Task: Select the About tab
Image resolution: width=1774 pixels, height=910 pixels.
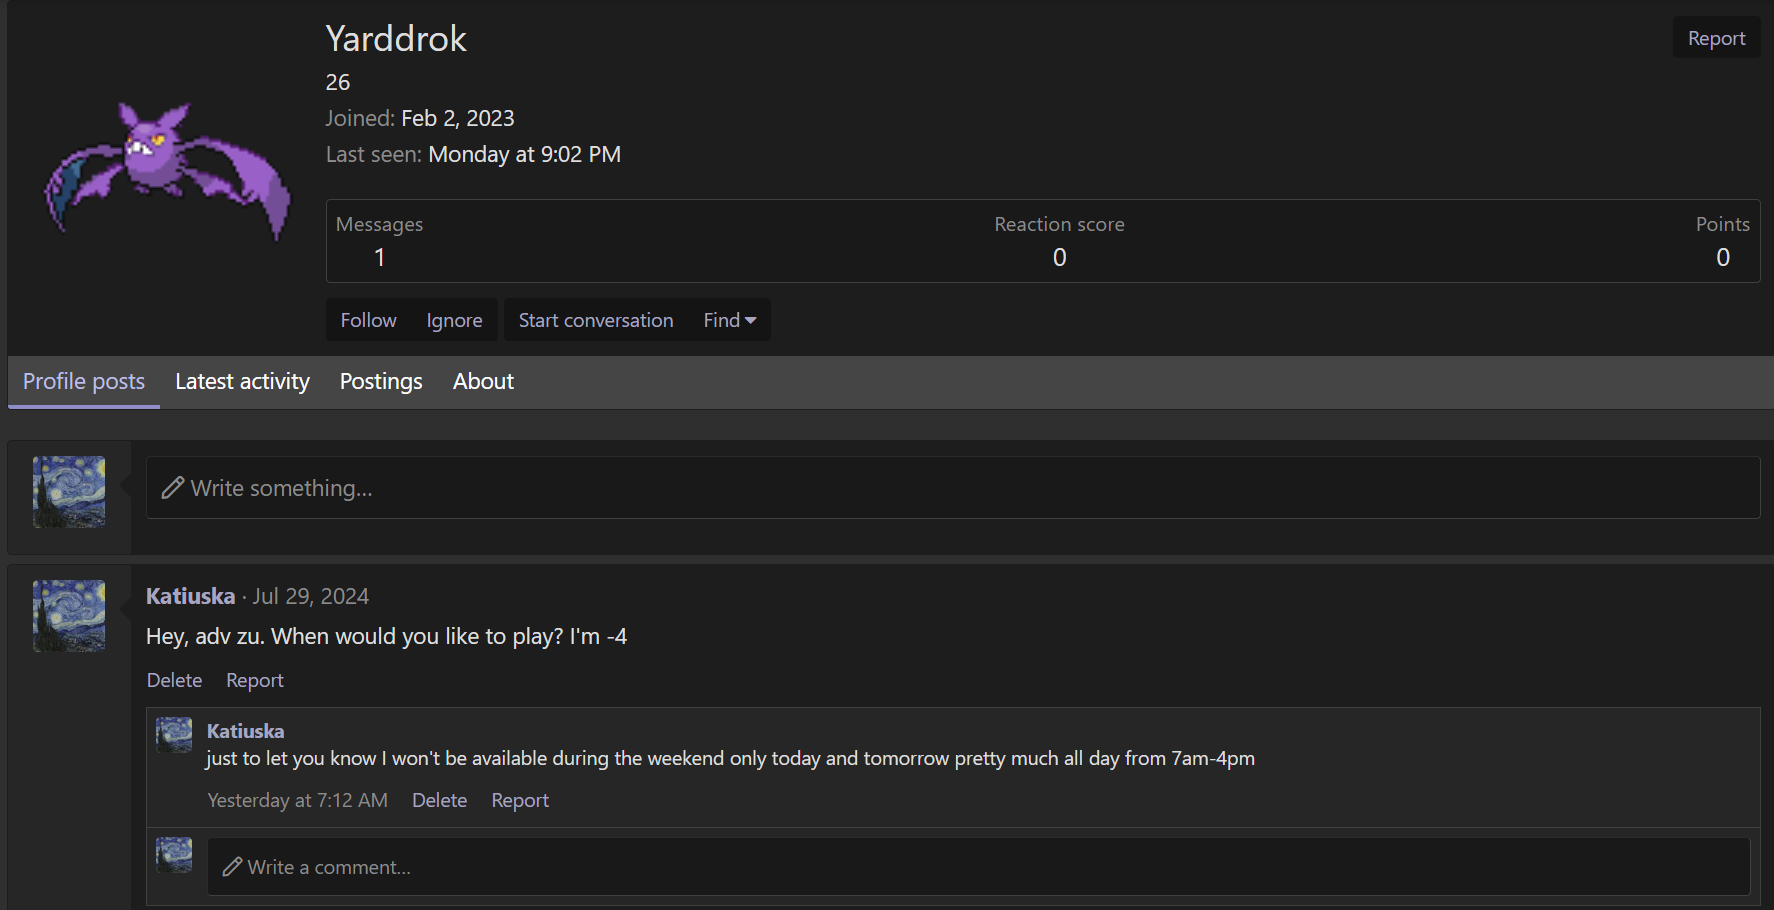Action: click(x=483, y=381)
